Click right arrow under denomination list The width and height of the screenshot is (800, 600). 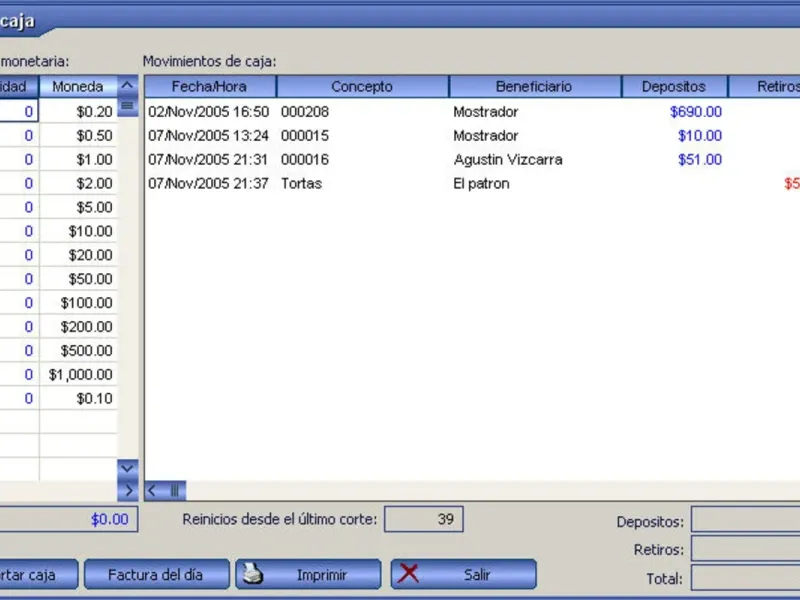click(x=128, y=491)
